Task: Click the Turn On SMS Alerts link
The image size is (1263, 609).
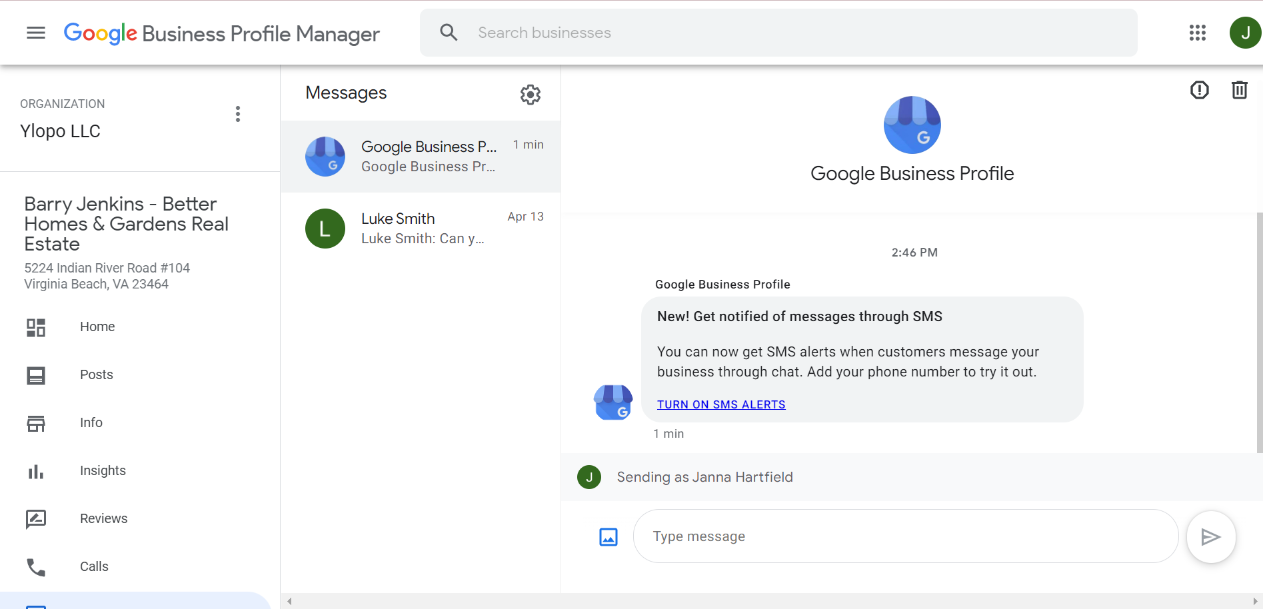Action: click(x=721, y=405)
